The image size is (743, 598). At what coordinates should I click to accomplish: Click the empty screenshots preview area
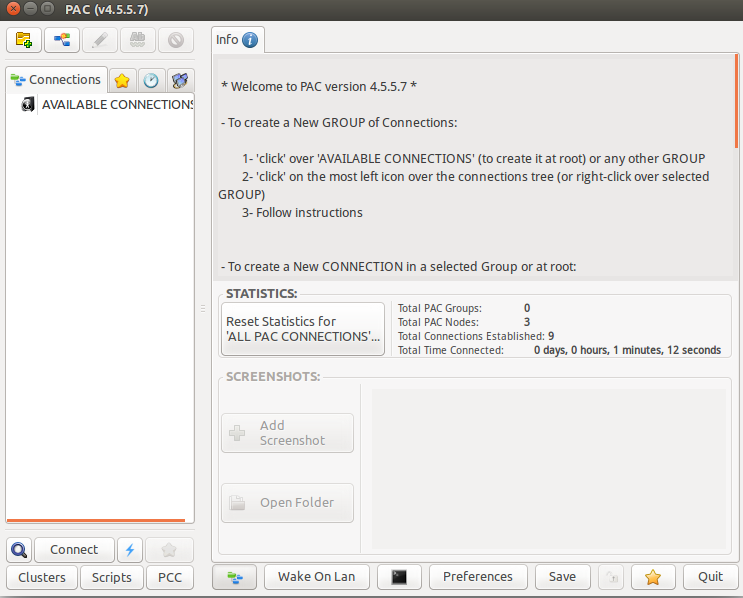coord(549,469)
